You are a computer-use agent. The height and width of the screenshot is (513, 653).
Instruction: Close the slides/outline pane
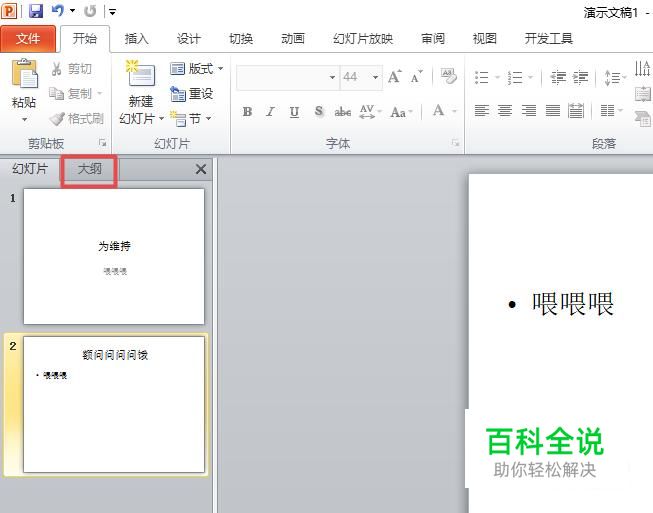click(x=201, y=169)
